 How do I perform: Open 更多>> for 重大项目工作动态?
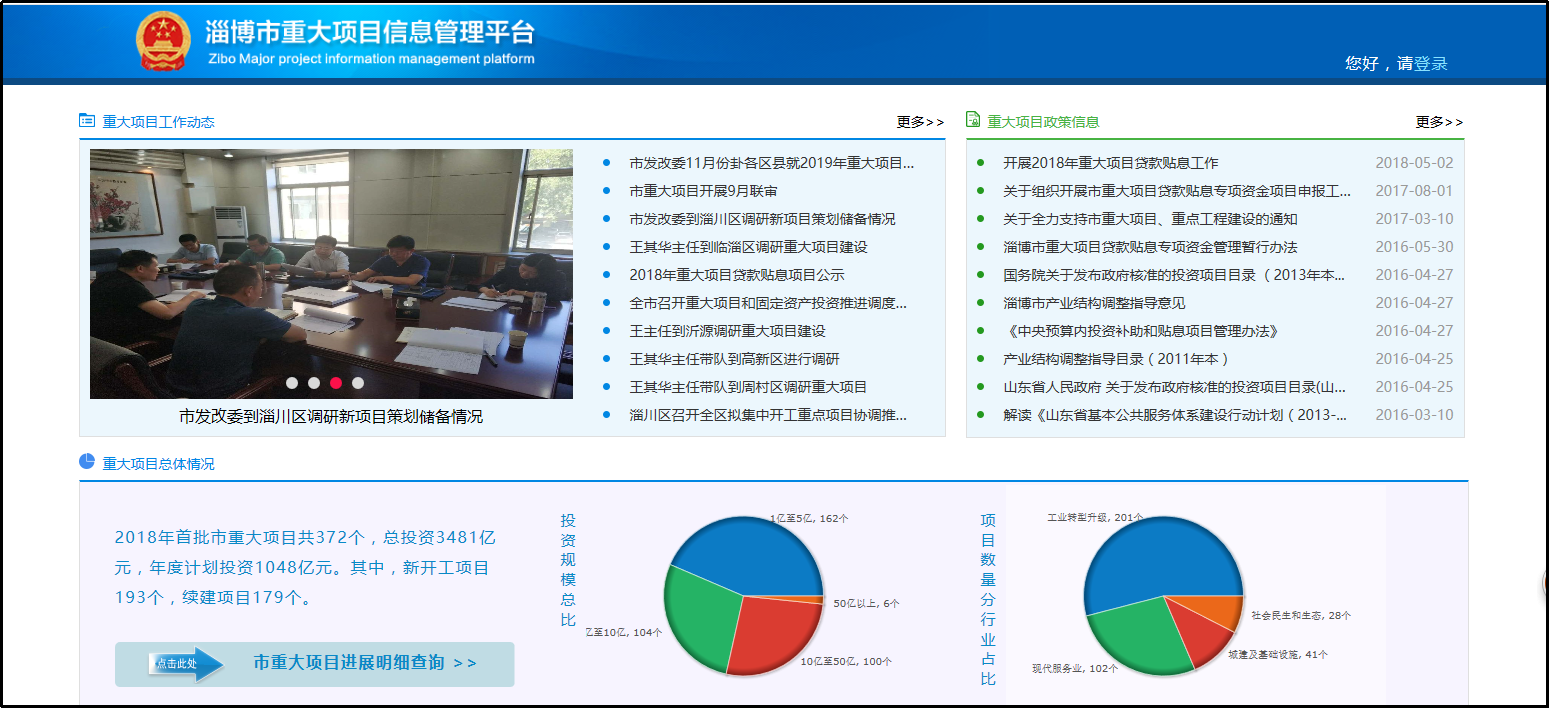920,122
